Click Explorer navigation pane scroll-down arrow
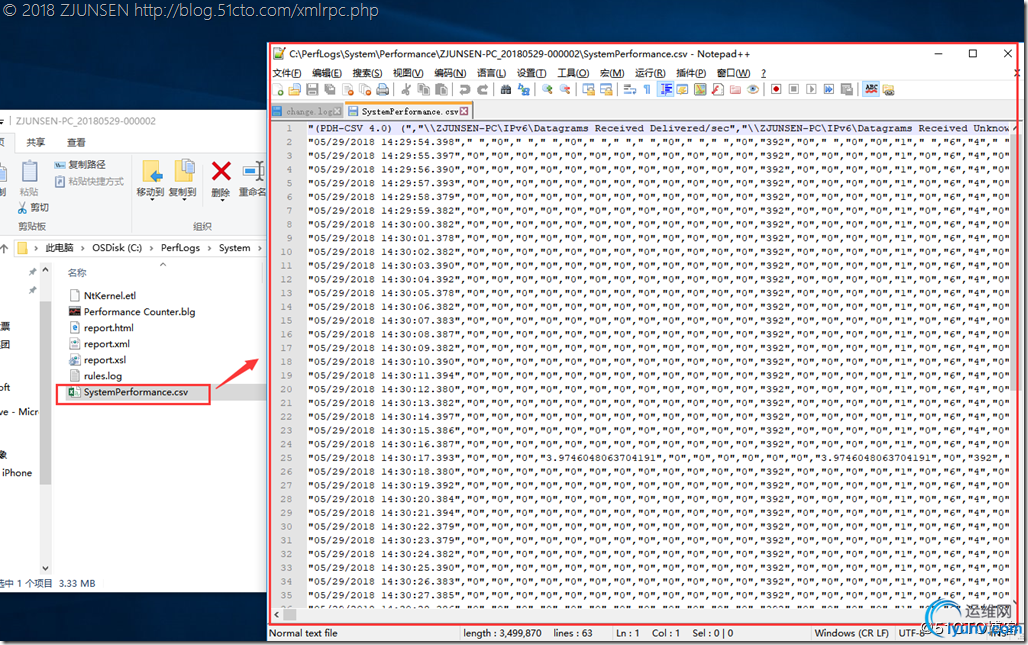The image size is (1028, 645). pyautogui.click(x=45, y=568)
